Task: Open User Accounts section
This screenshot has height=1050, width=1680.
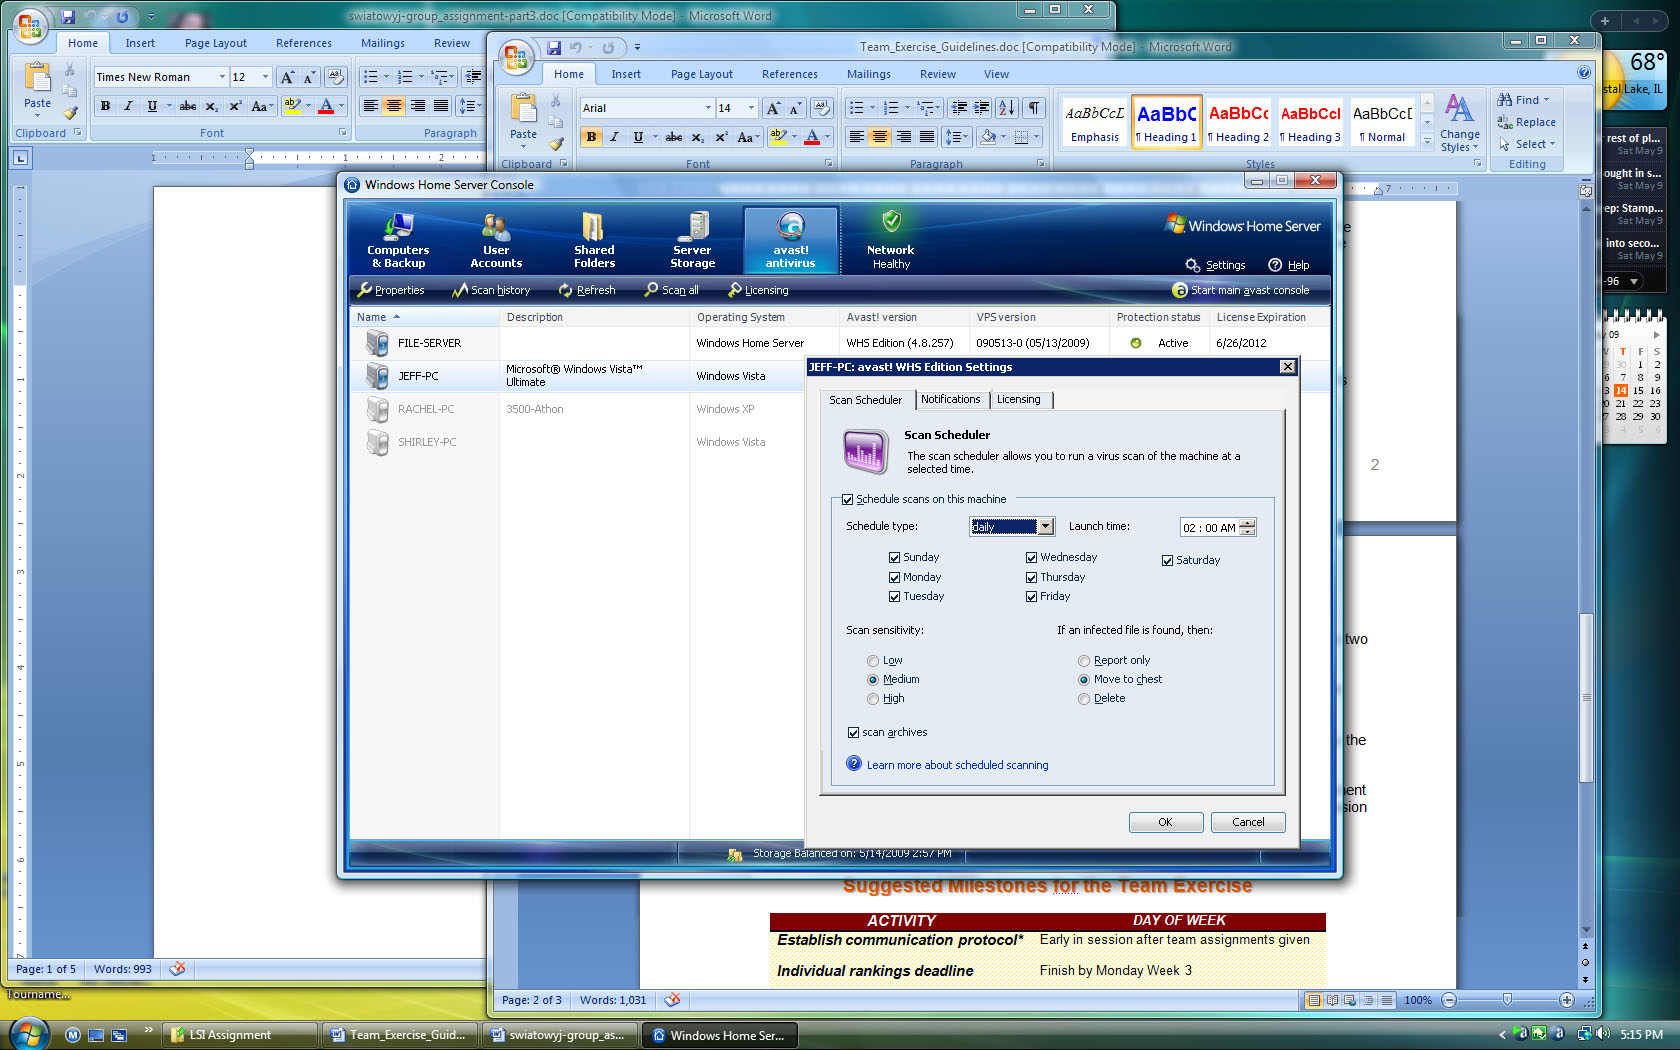Action: click(x=496, y=241)
